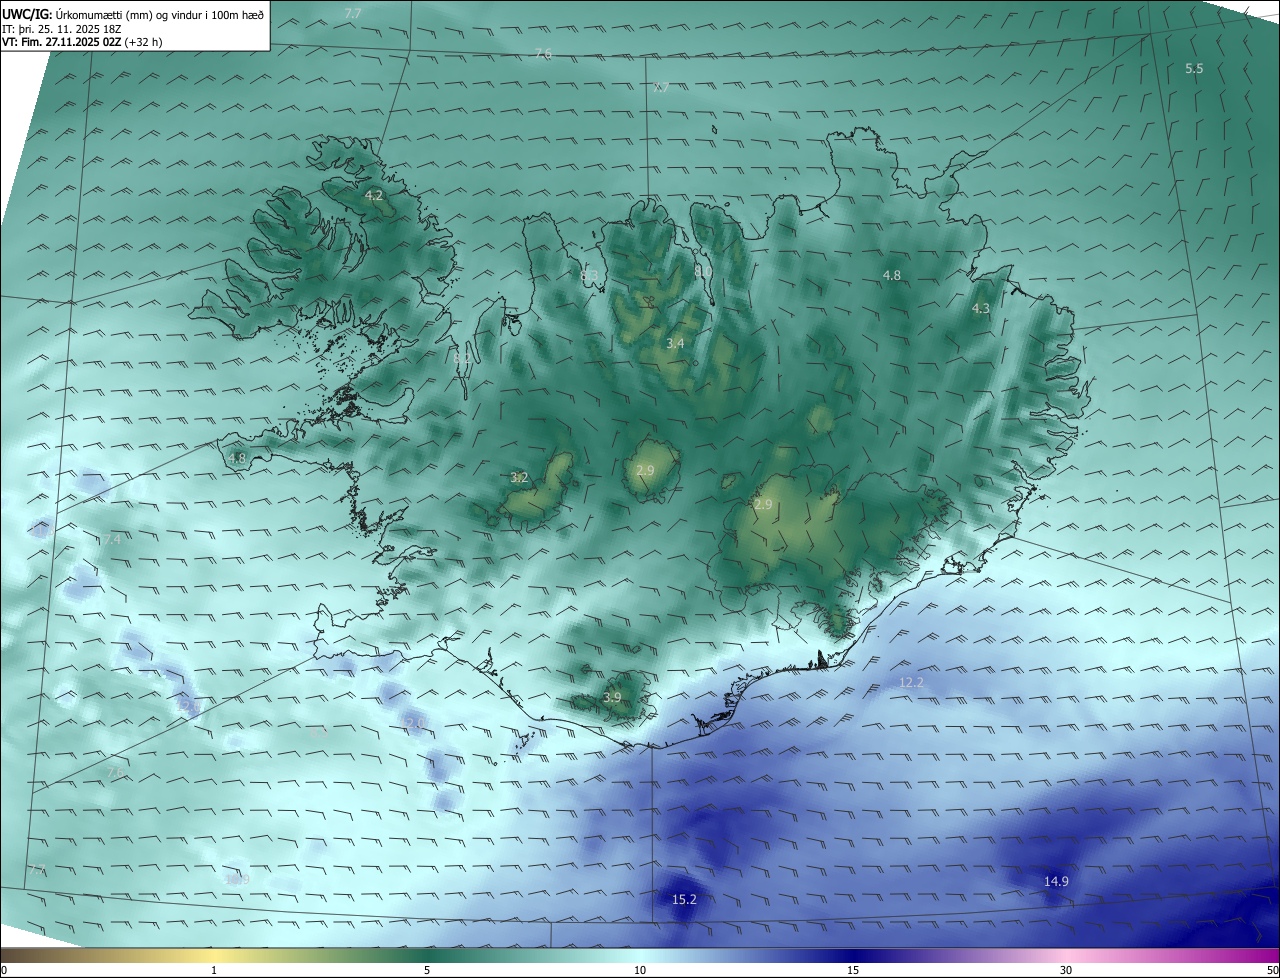Viewport: 1280px width, 978px height.
Task: Click the 8.2 value label on the map
Action: [x=462, y=357]
